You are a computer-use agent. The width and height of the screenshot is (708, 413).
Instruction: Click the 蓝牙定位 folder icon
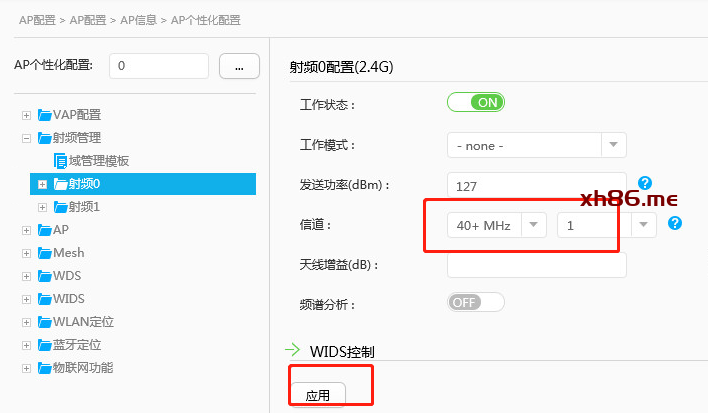tap(44, 345)
